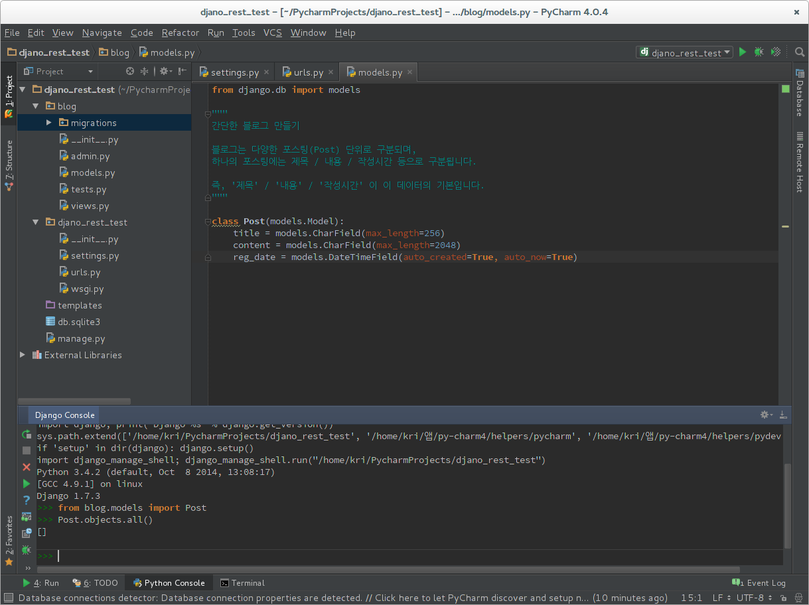Collapse the inner djano_rest_test folder
Image resolution: width=809 pixels, height=605 pixels.
(35, 222)
